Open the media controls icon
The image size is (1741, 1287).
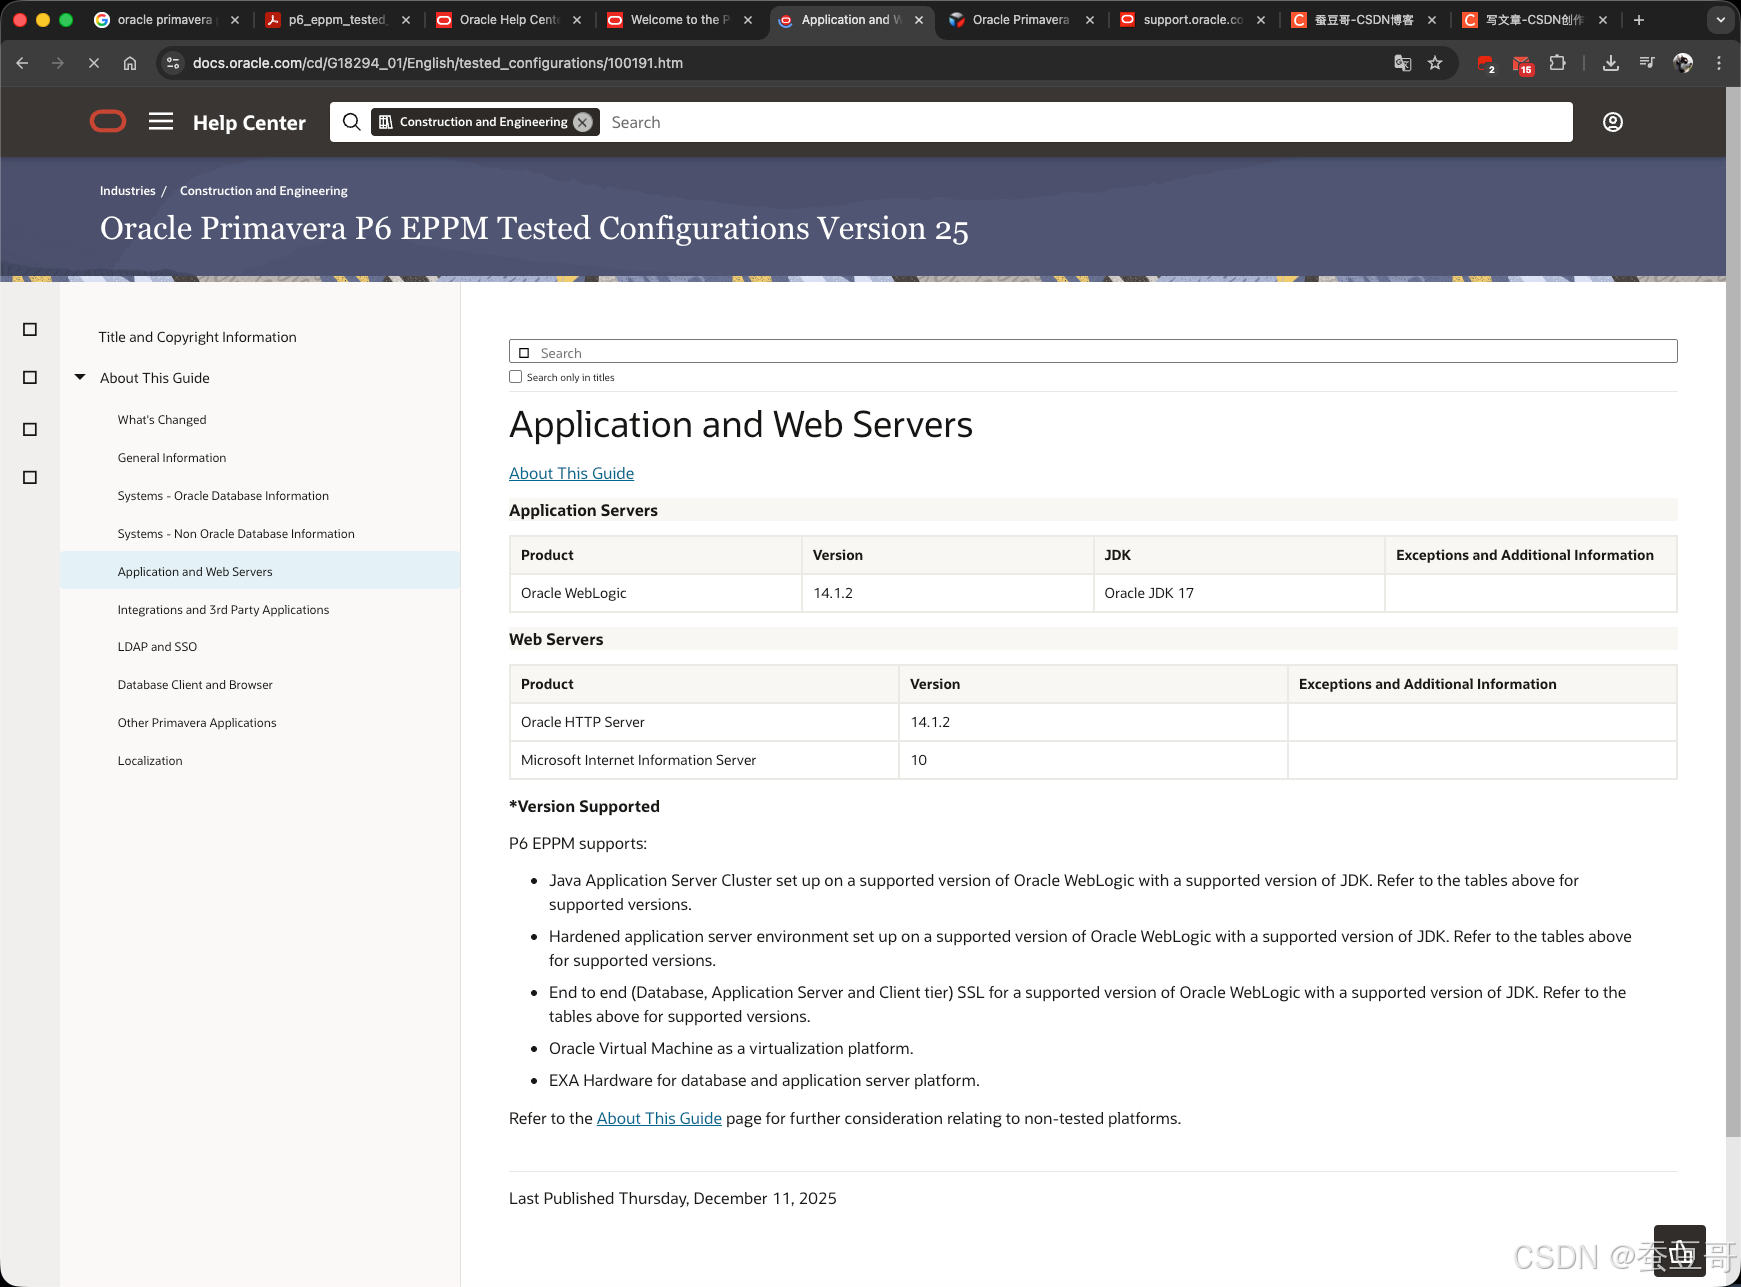coord(1647,63)
